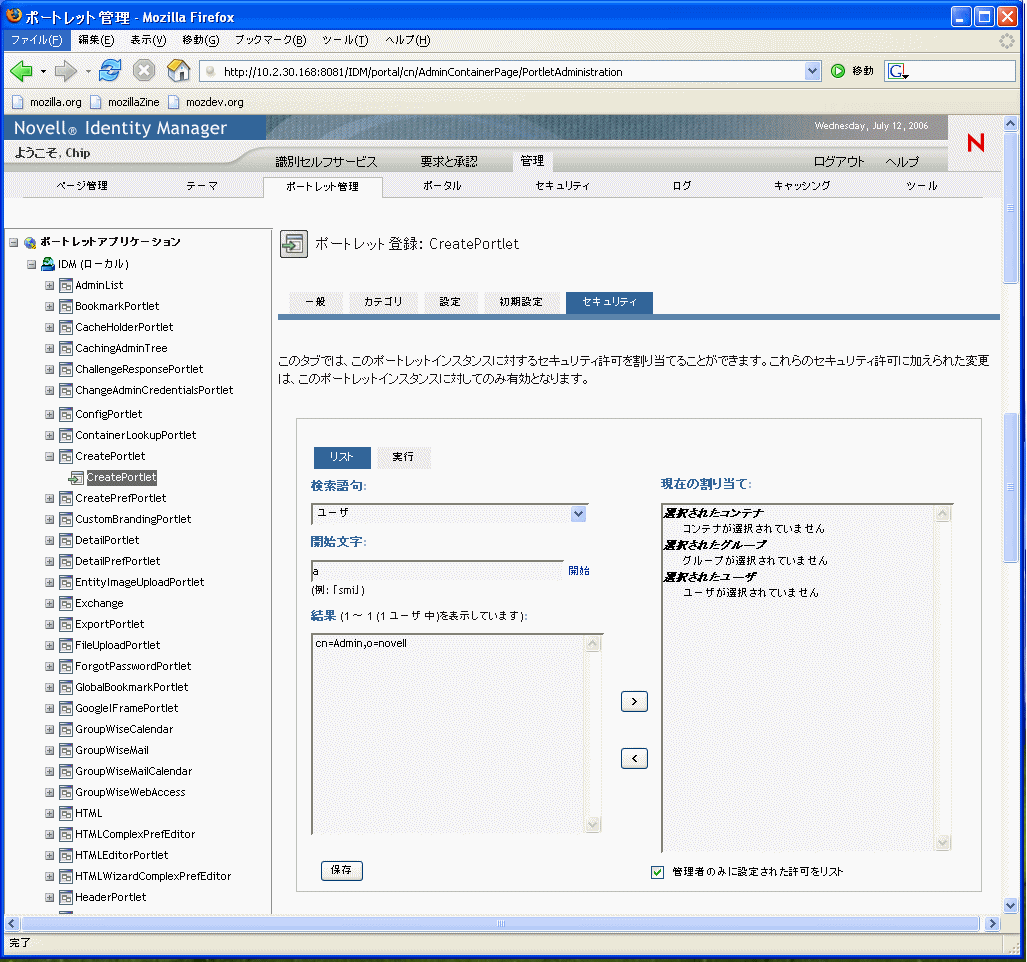The image size is (1027, 962).
Task: Click the ログアウト link
Action: click(x=838, y=162)
